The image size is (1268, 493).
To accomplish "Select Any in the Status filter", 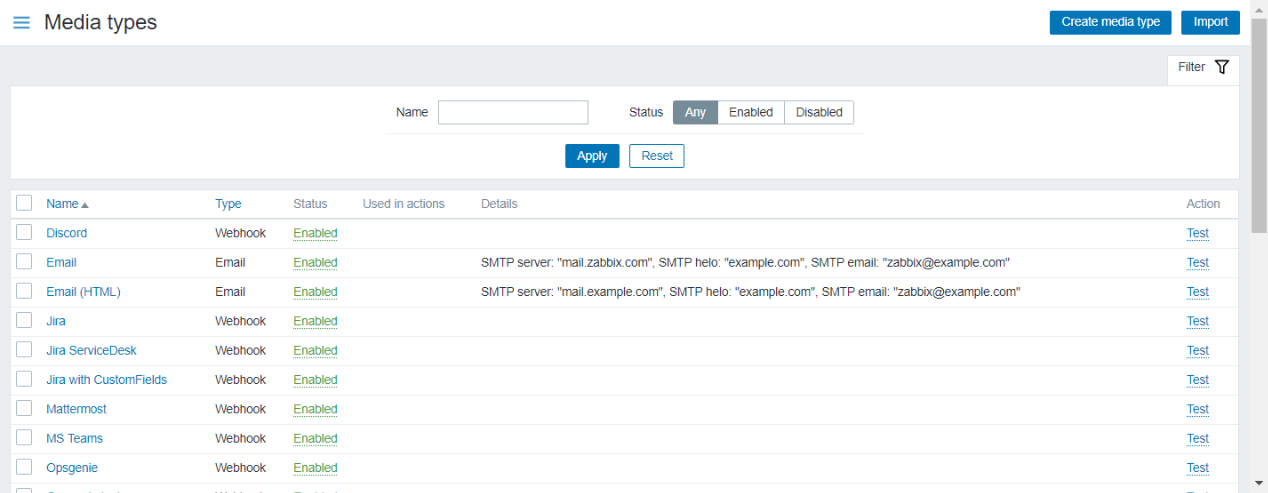I will point(695,112).
